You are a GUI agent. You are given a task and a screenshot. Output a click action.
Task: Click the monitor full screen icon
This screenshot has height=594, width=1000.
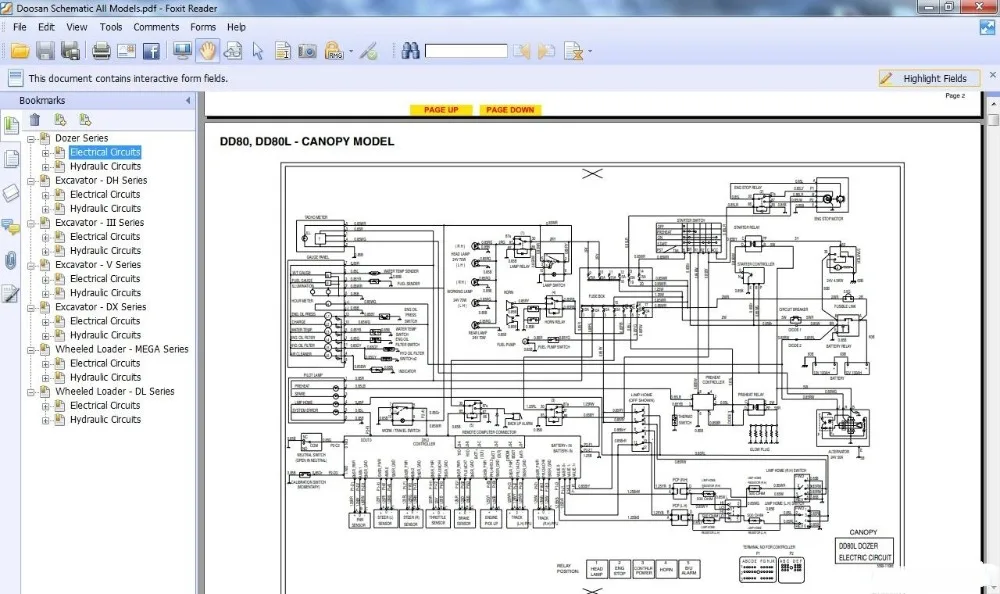(182, 51)
